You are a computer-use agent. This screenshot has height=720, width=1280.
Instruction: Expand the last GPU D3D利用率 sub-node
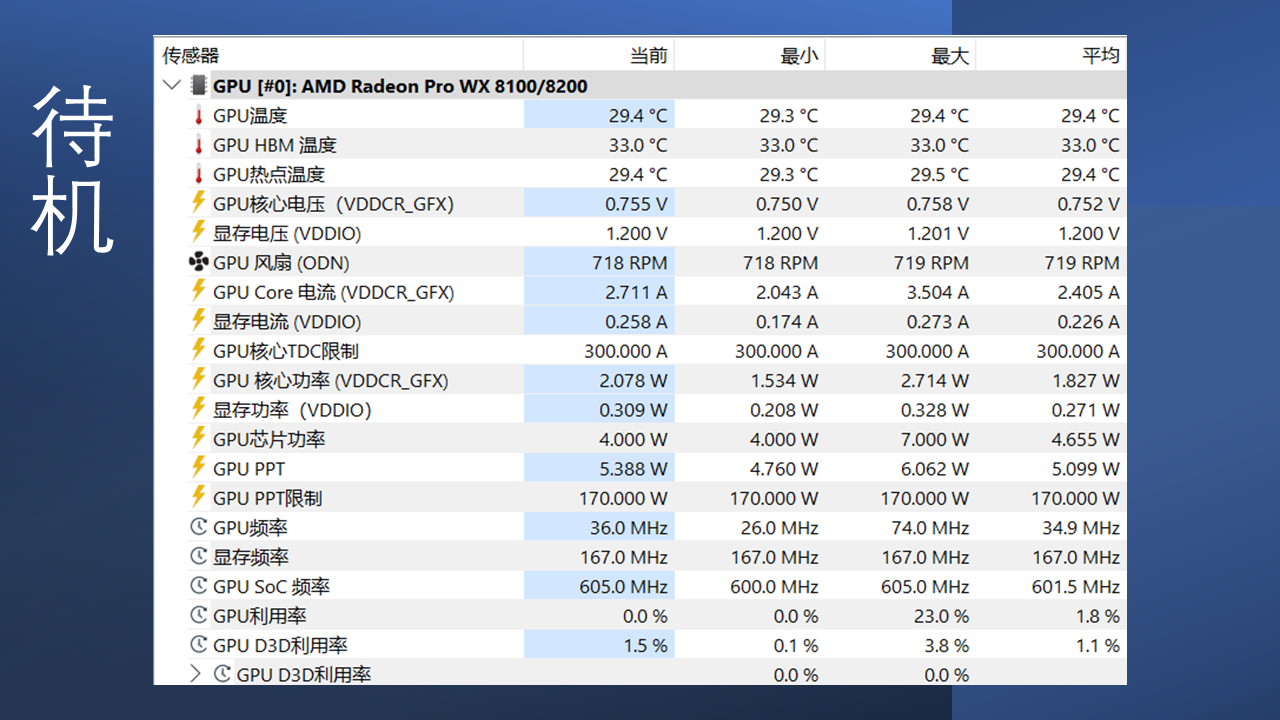coord(196,674)
